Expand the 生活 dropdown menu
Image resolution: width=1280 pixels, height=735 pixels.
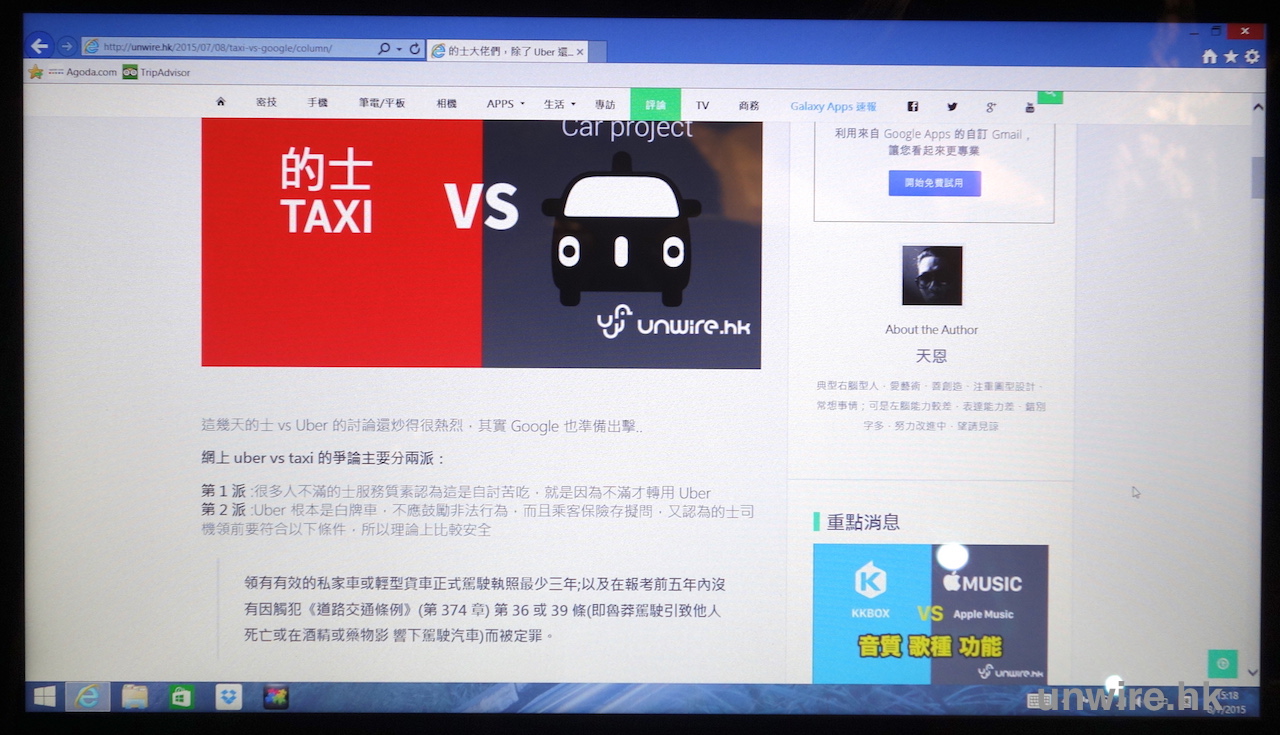coord(559,104)
